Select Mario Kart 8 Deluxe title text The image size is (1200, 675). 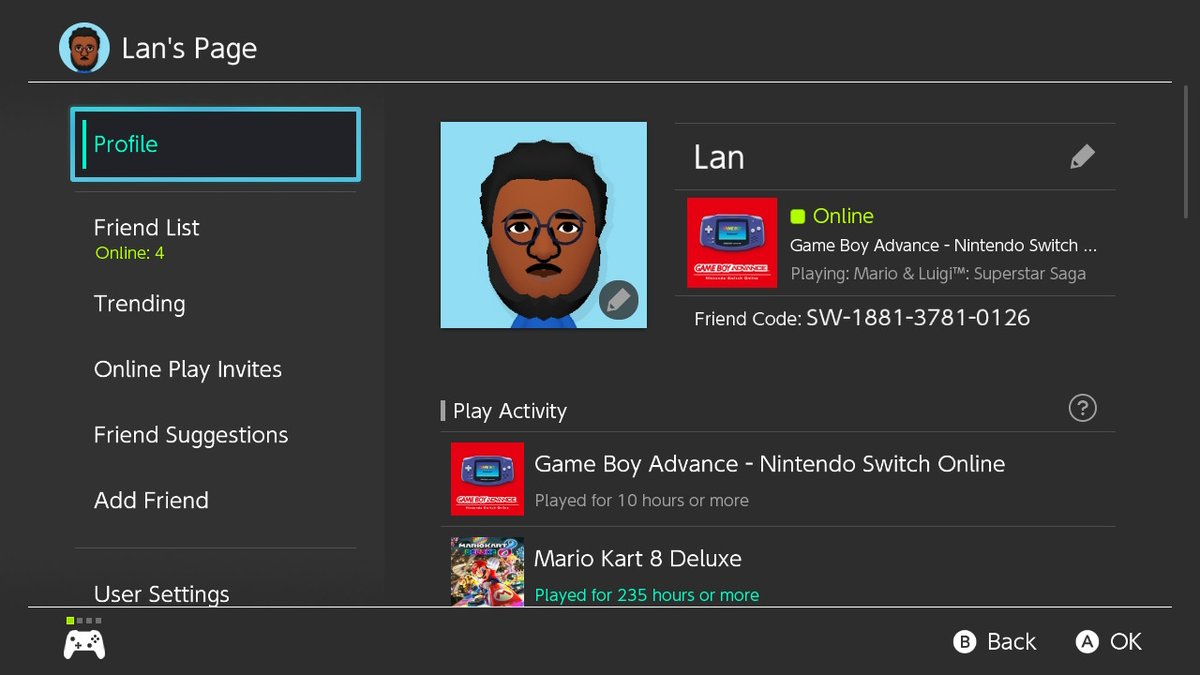pyautogui.click(x=638, y=558)
